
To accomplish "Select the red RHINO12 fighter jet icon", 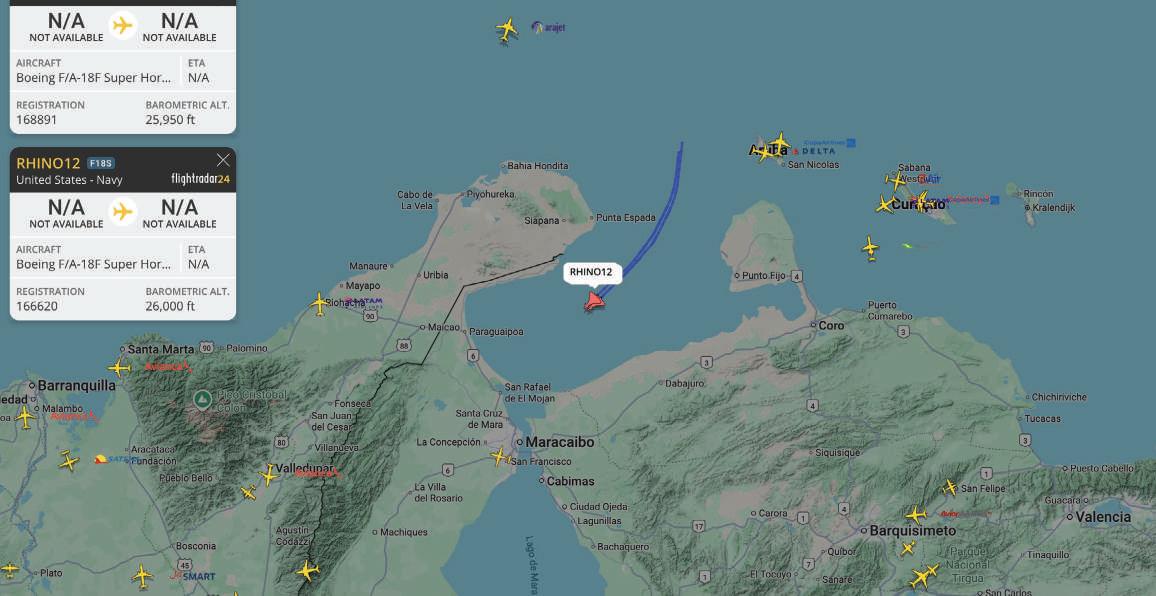I will tap(594, 302).
